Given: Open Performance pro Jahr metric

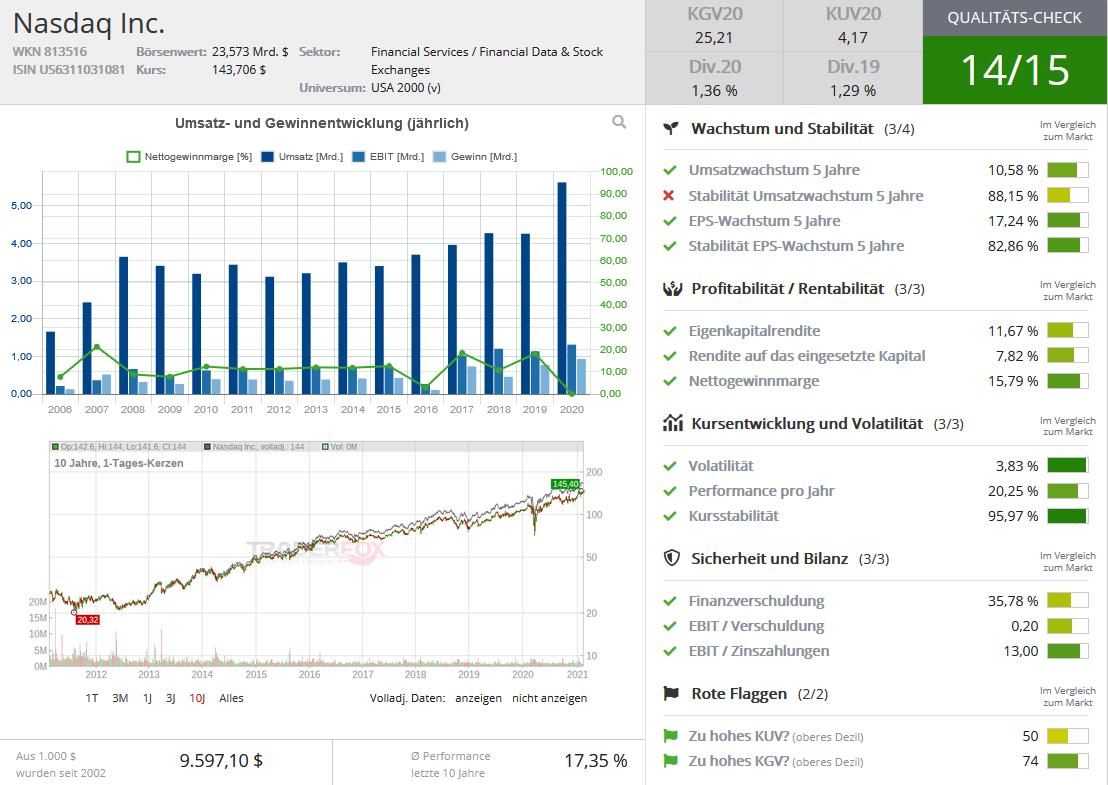Looking at the screenshot, I should point(762,490).
